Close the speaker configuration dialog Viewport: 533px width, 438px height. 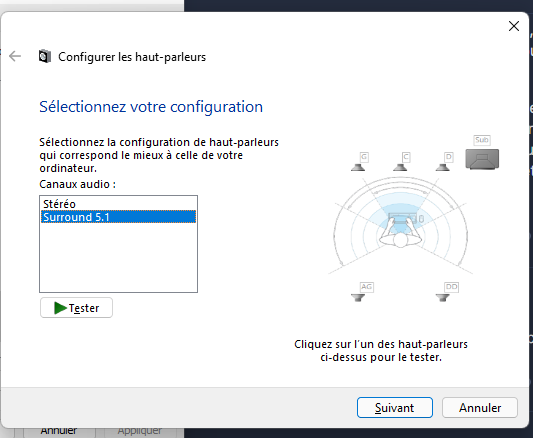click(x=514, y=26)
